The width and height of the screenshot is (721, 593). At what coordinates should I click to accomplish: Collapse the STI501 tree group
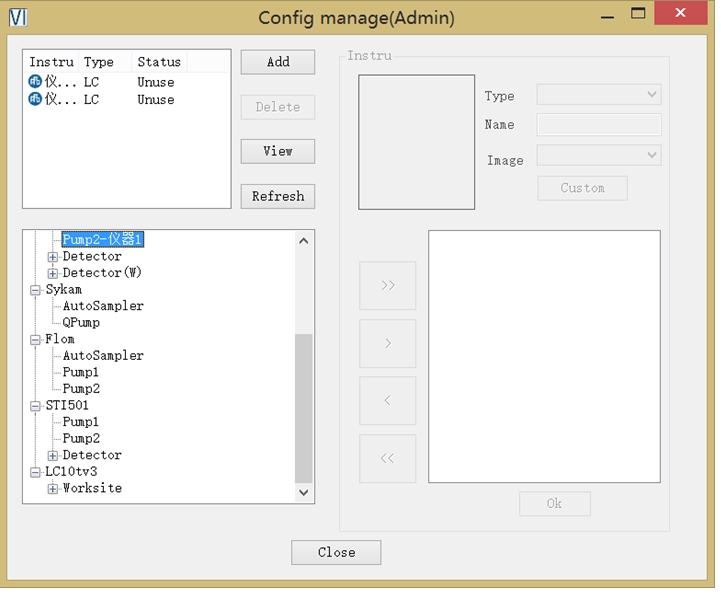pyautogui.click(x=36, y=406)
